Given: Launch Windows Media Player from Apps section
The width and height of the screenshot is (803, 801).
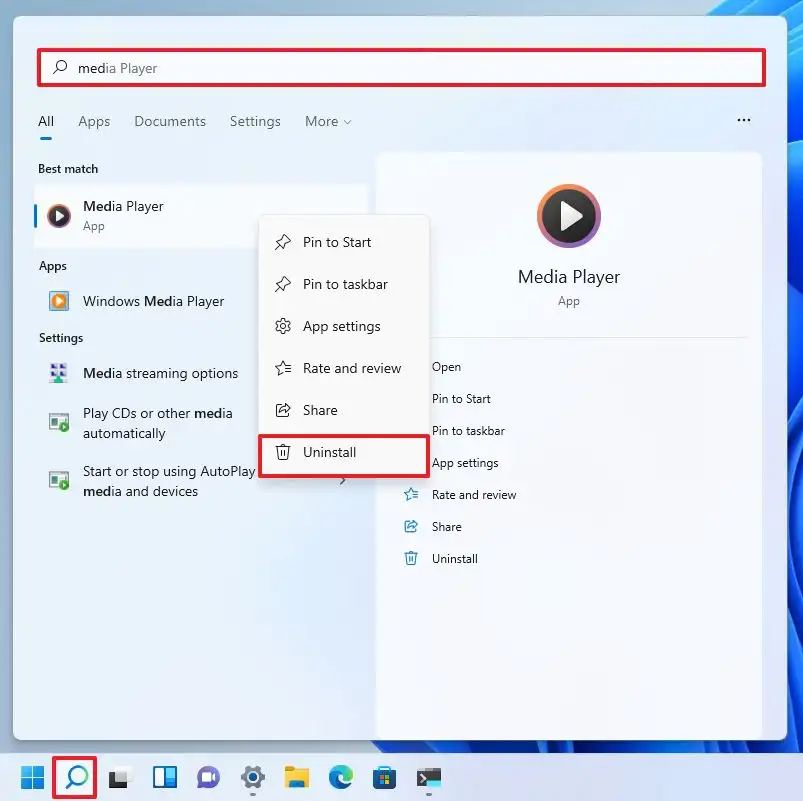Looking at the screenshot, I should [133, 301].
